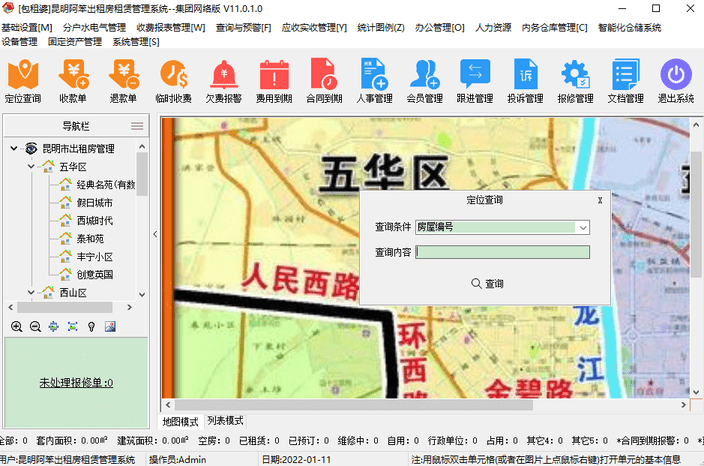This screenshot has width=704, height=466.
Task: Open the 分户水电气管理 menu
Action: (x=94, y=28)
